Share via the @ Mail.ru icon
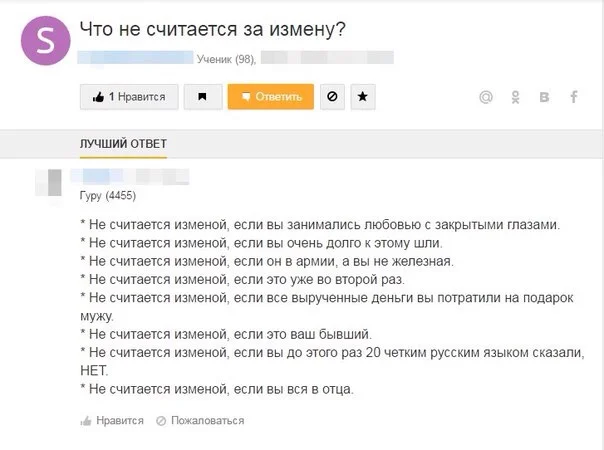The height and width of the screenshot is (450, 604). tap(486, 97)
